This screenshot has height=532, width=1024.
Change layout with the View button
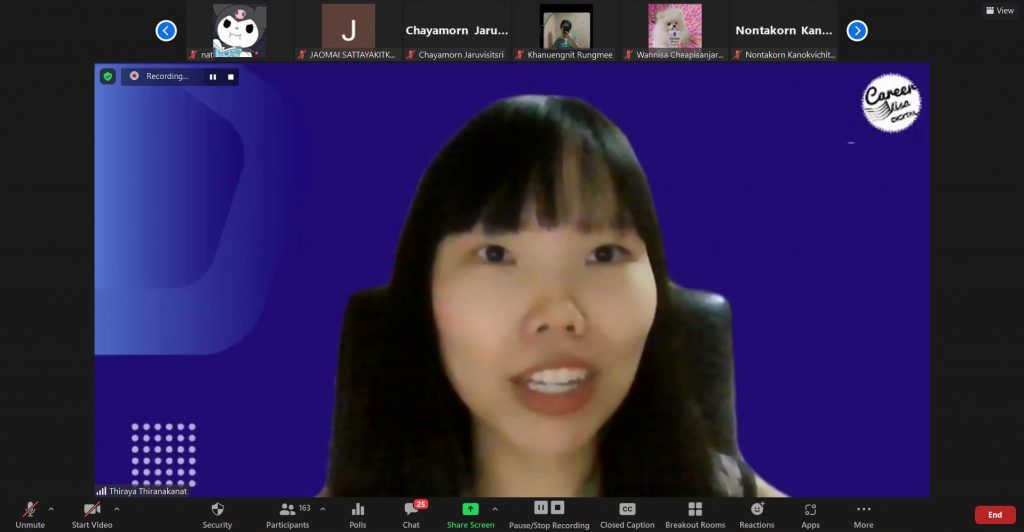(999, 10)
